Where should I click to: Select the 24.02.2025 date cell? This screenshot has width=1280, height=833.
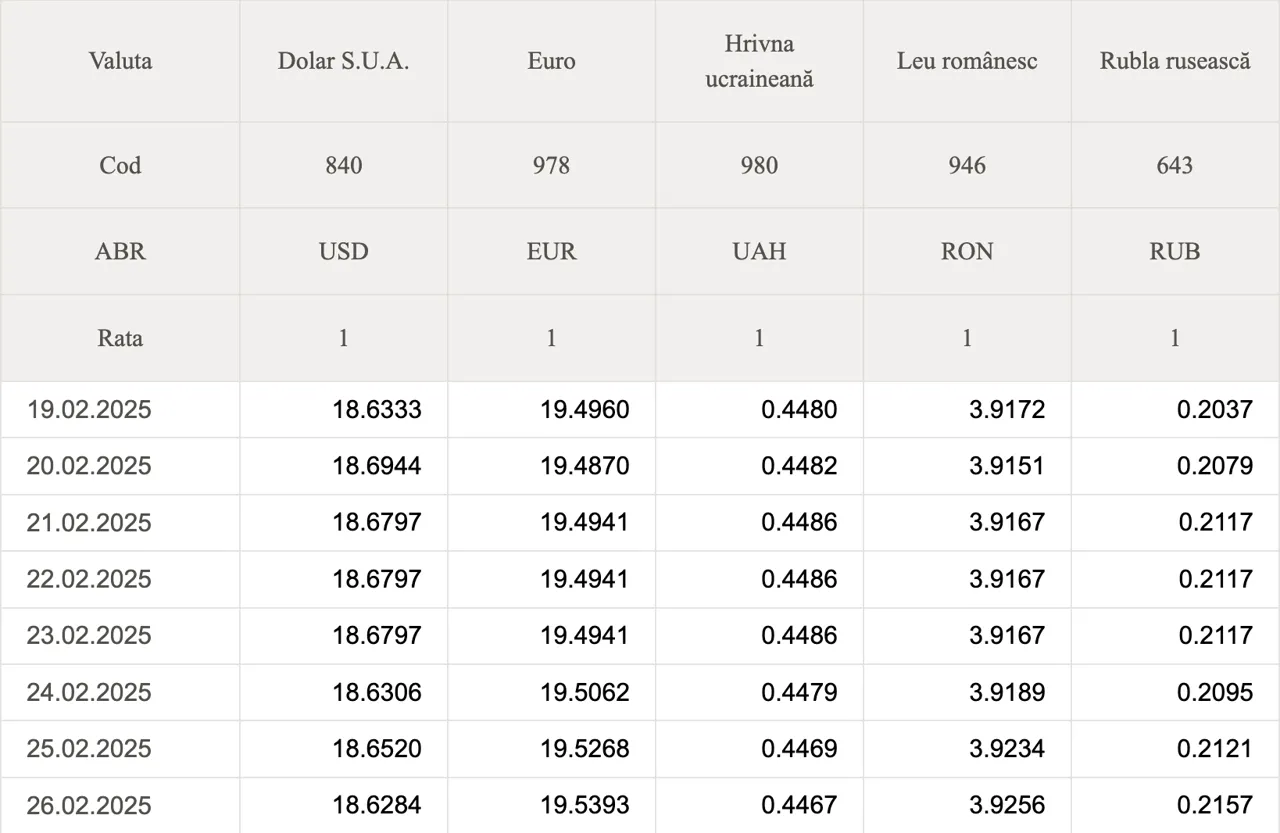(120, 692)
